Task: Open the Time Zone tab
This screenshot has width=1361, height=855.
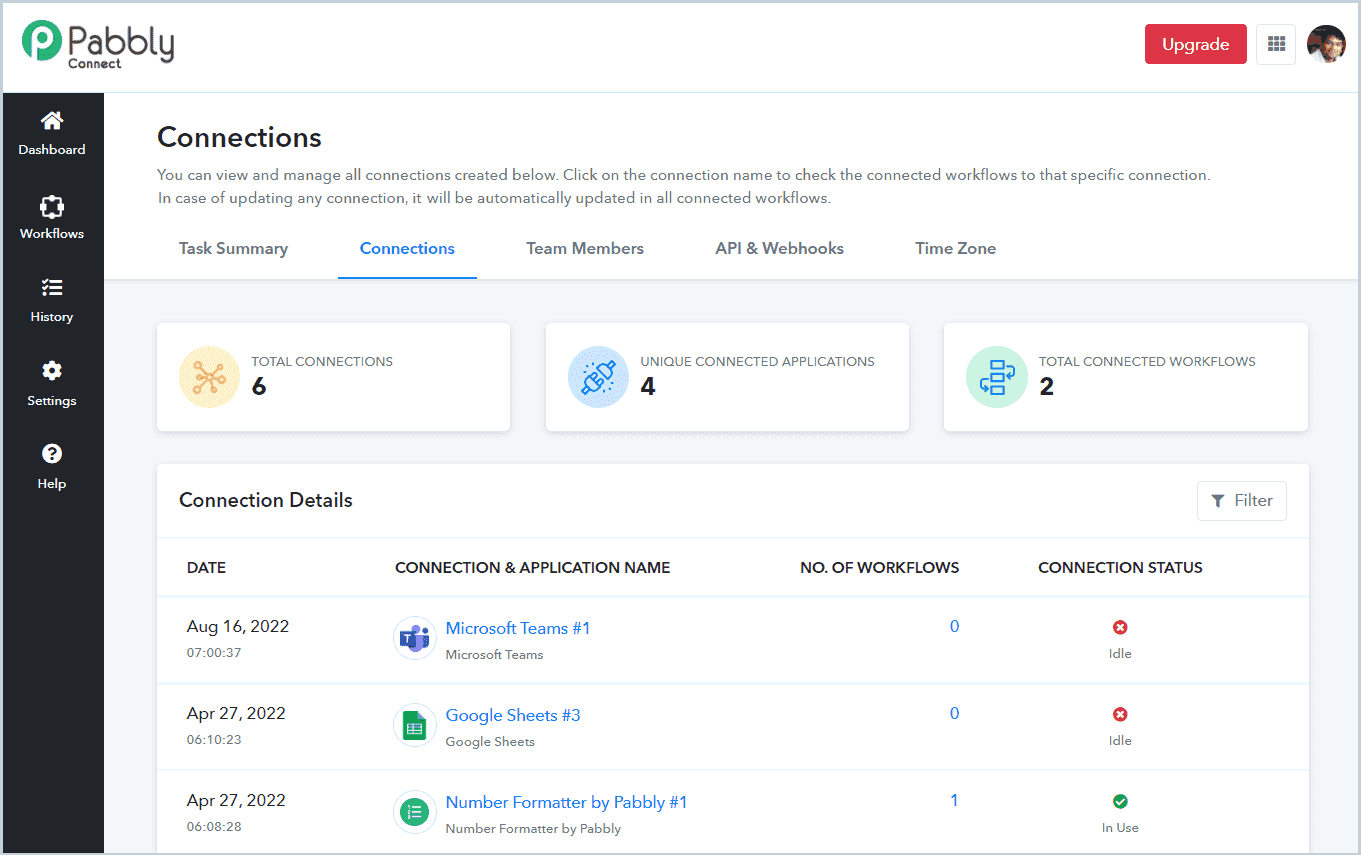Action: 956,248
